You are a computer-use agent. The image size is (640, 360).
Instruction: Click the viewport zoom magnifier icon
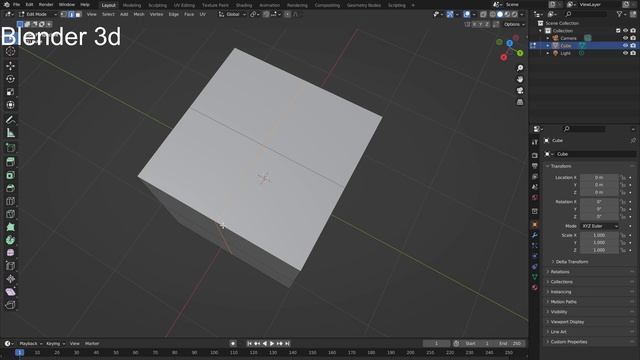click(520, 68)
